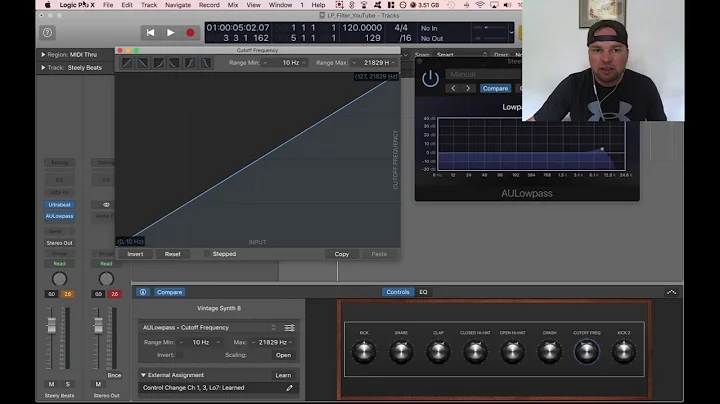Increase Range Min in Cutoff Frequency window
720x404 pixels.
tap(304, 63)
